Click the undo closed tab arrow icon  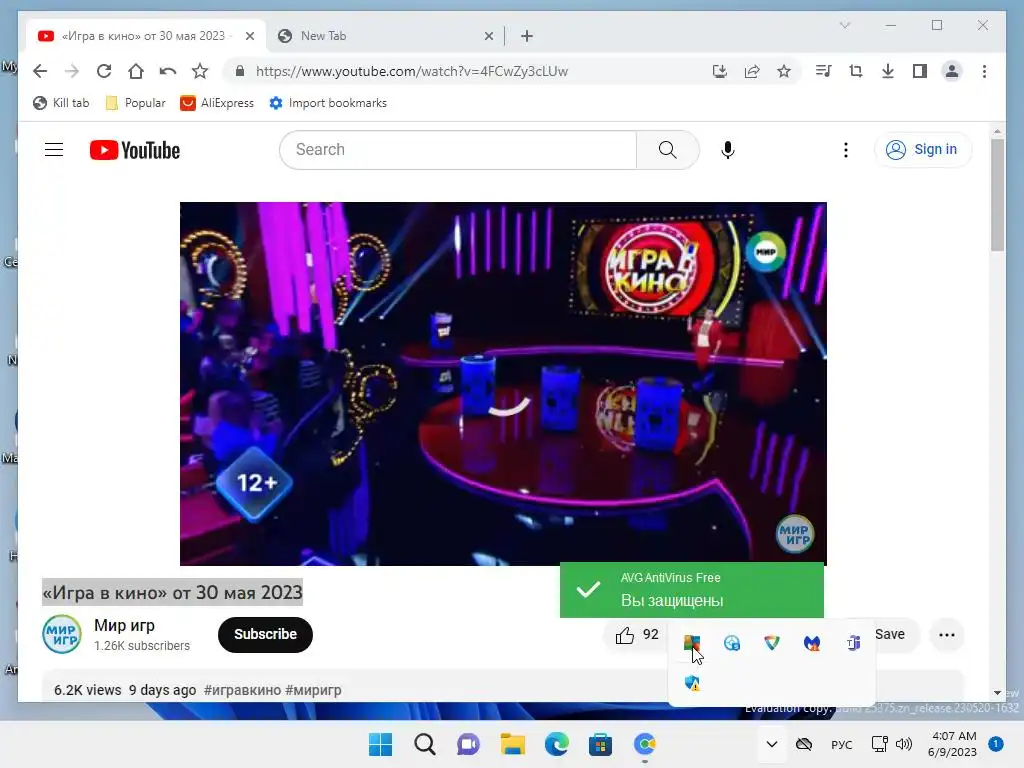[168, 71]
